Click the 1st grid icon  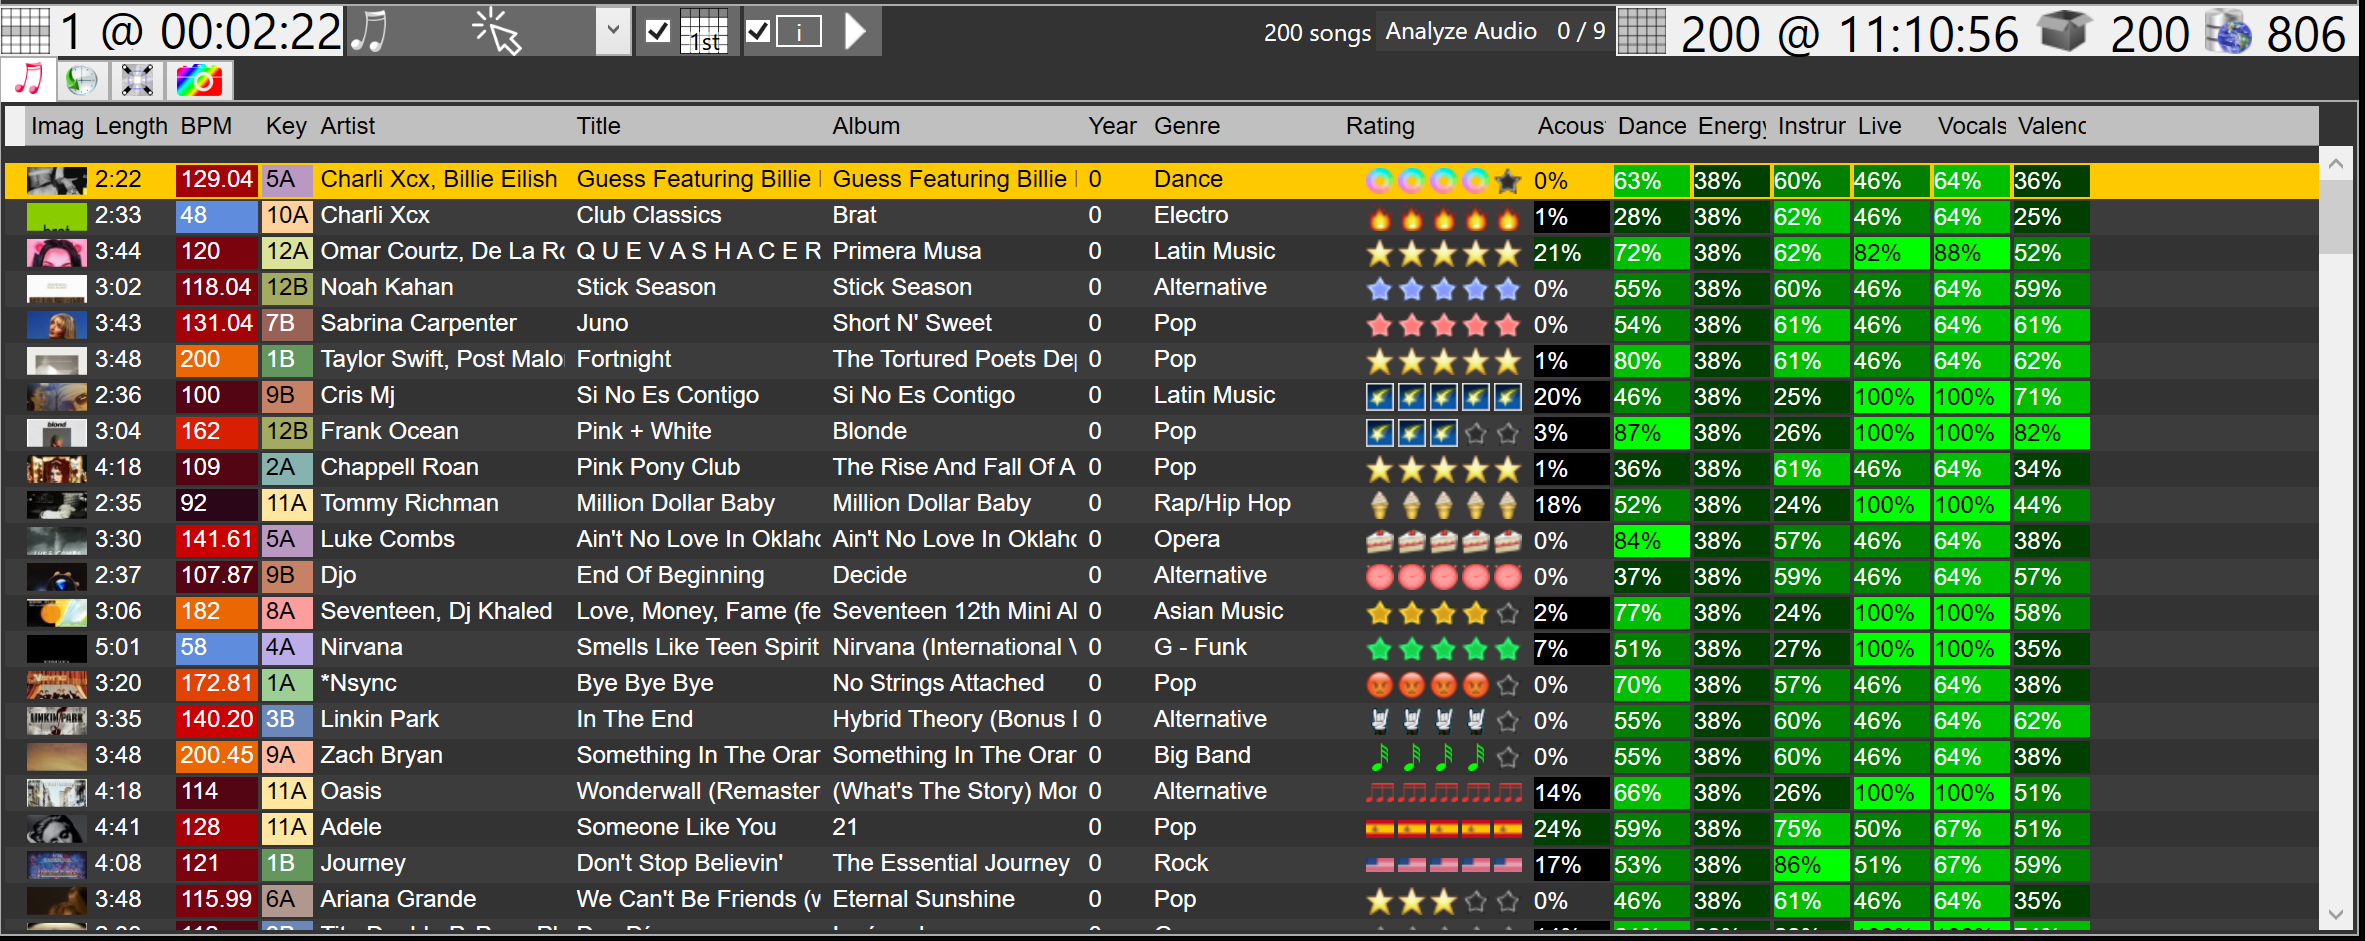(x=704, y=31)
